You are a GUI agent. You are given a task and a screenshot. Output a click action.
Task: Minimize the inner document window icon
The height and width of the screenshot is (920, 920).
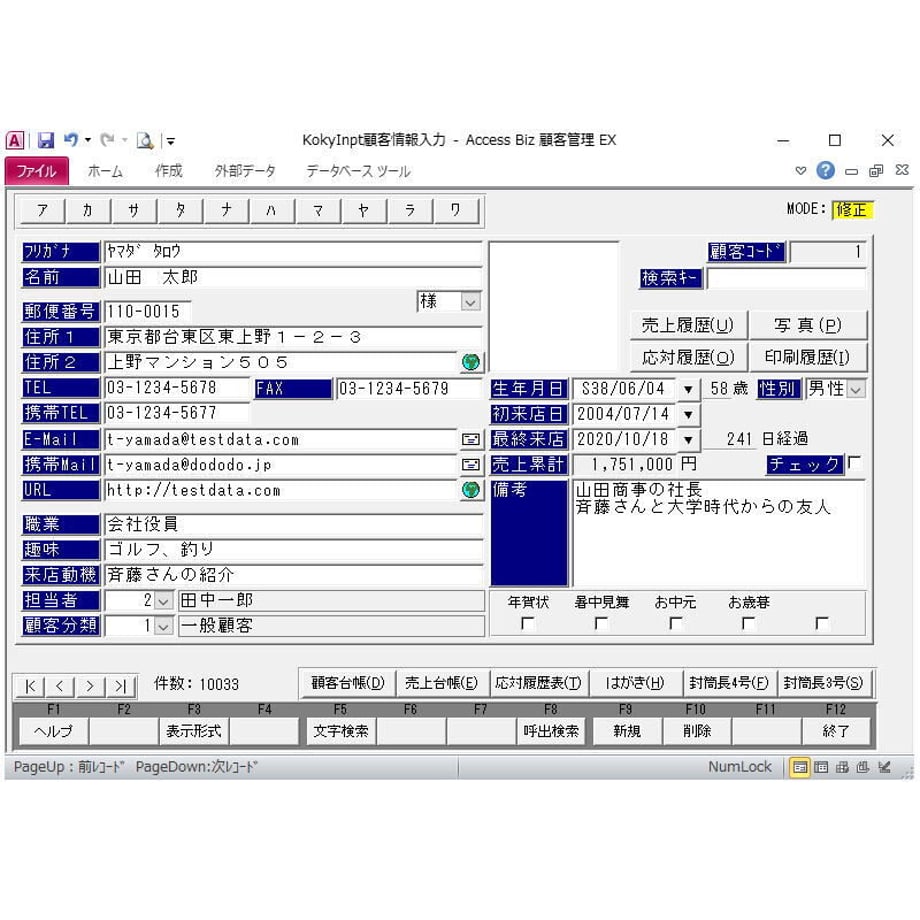(x=851, y=171)
